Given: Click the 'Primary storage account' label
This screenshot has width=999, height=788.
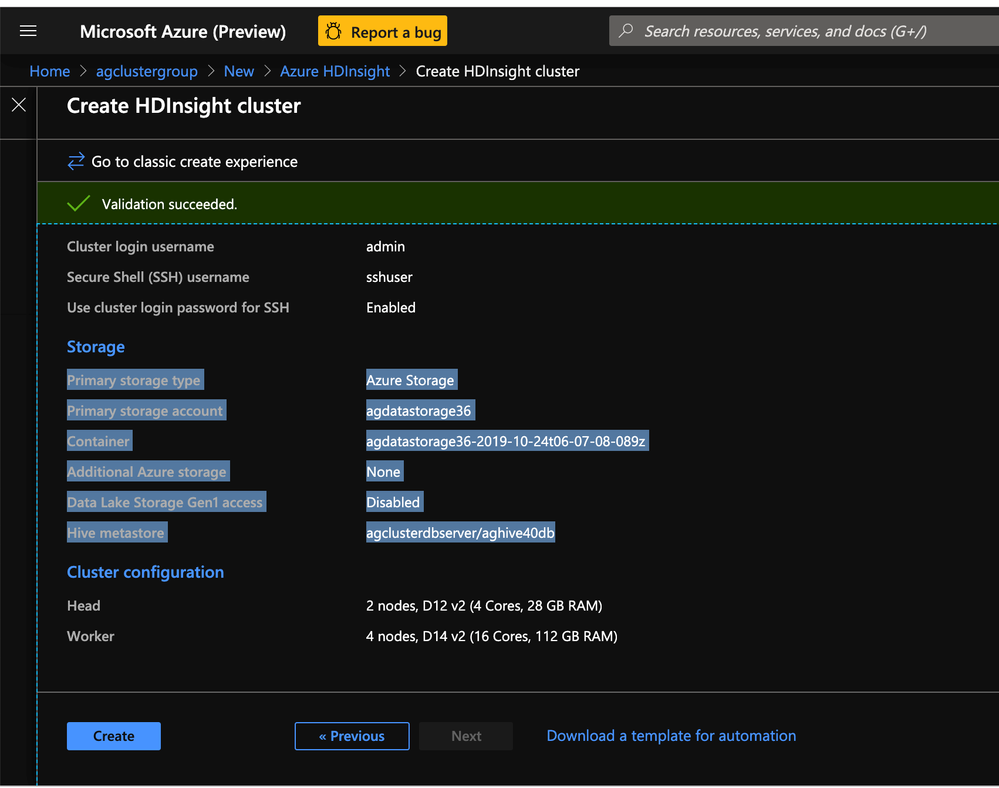Looking at the screenshot, I should click(x=146, y=410).
